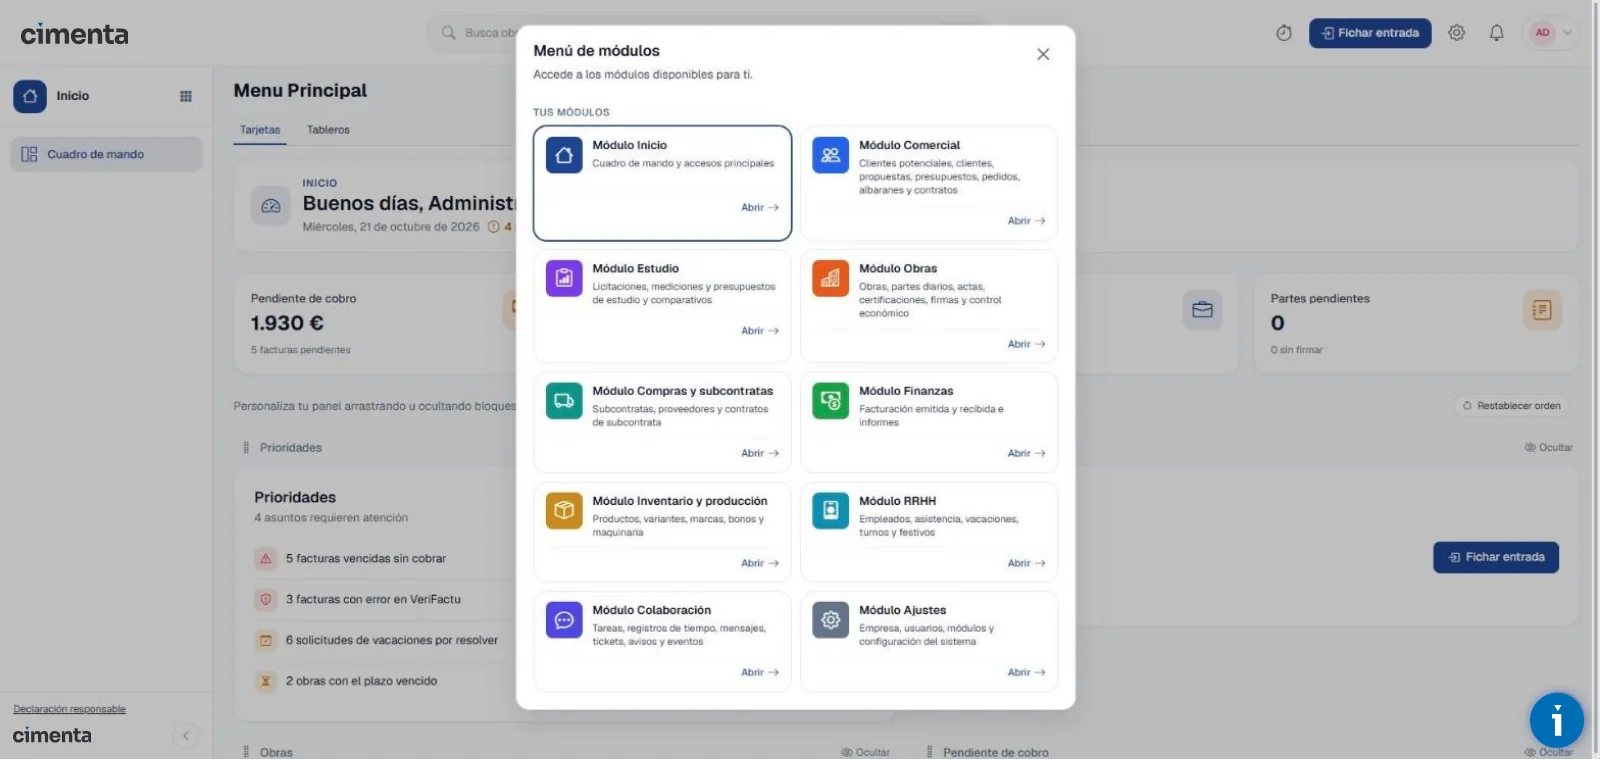Click the blue info bubble icon
Image resolution: width=1600 pixels, height=760 pixels.
point(1557,720)
